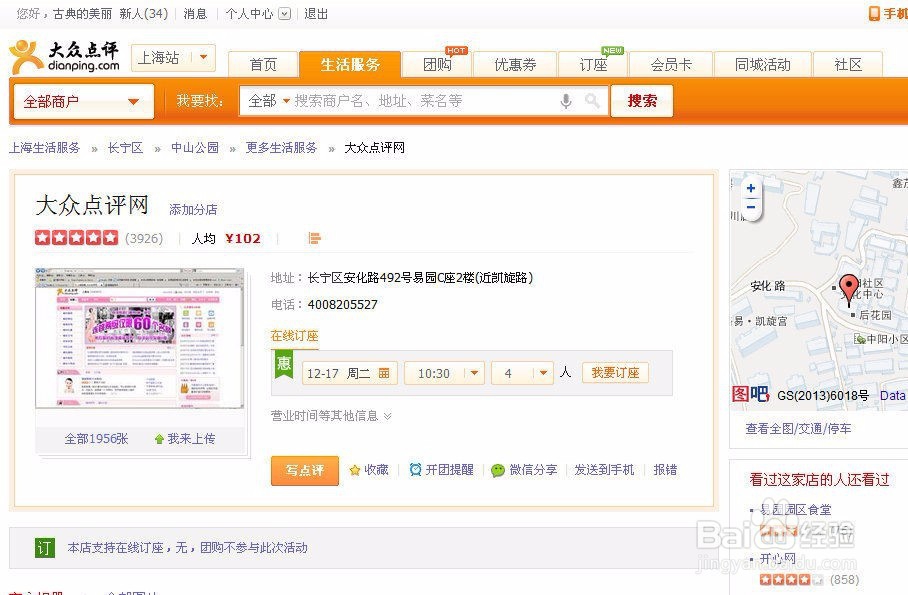Open the 全部 search scope dropdown
This screenshot has width=908, height=595.
tap(269, 101)
